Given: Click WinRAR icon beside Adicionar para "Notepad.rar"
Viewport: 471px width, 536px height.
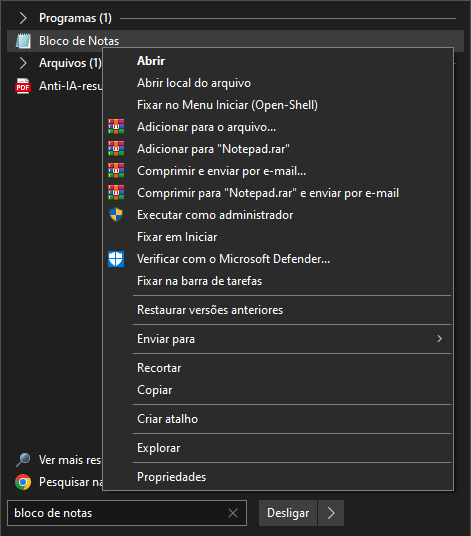Looking at the screenshot, I should 116,149.
